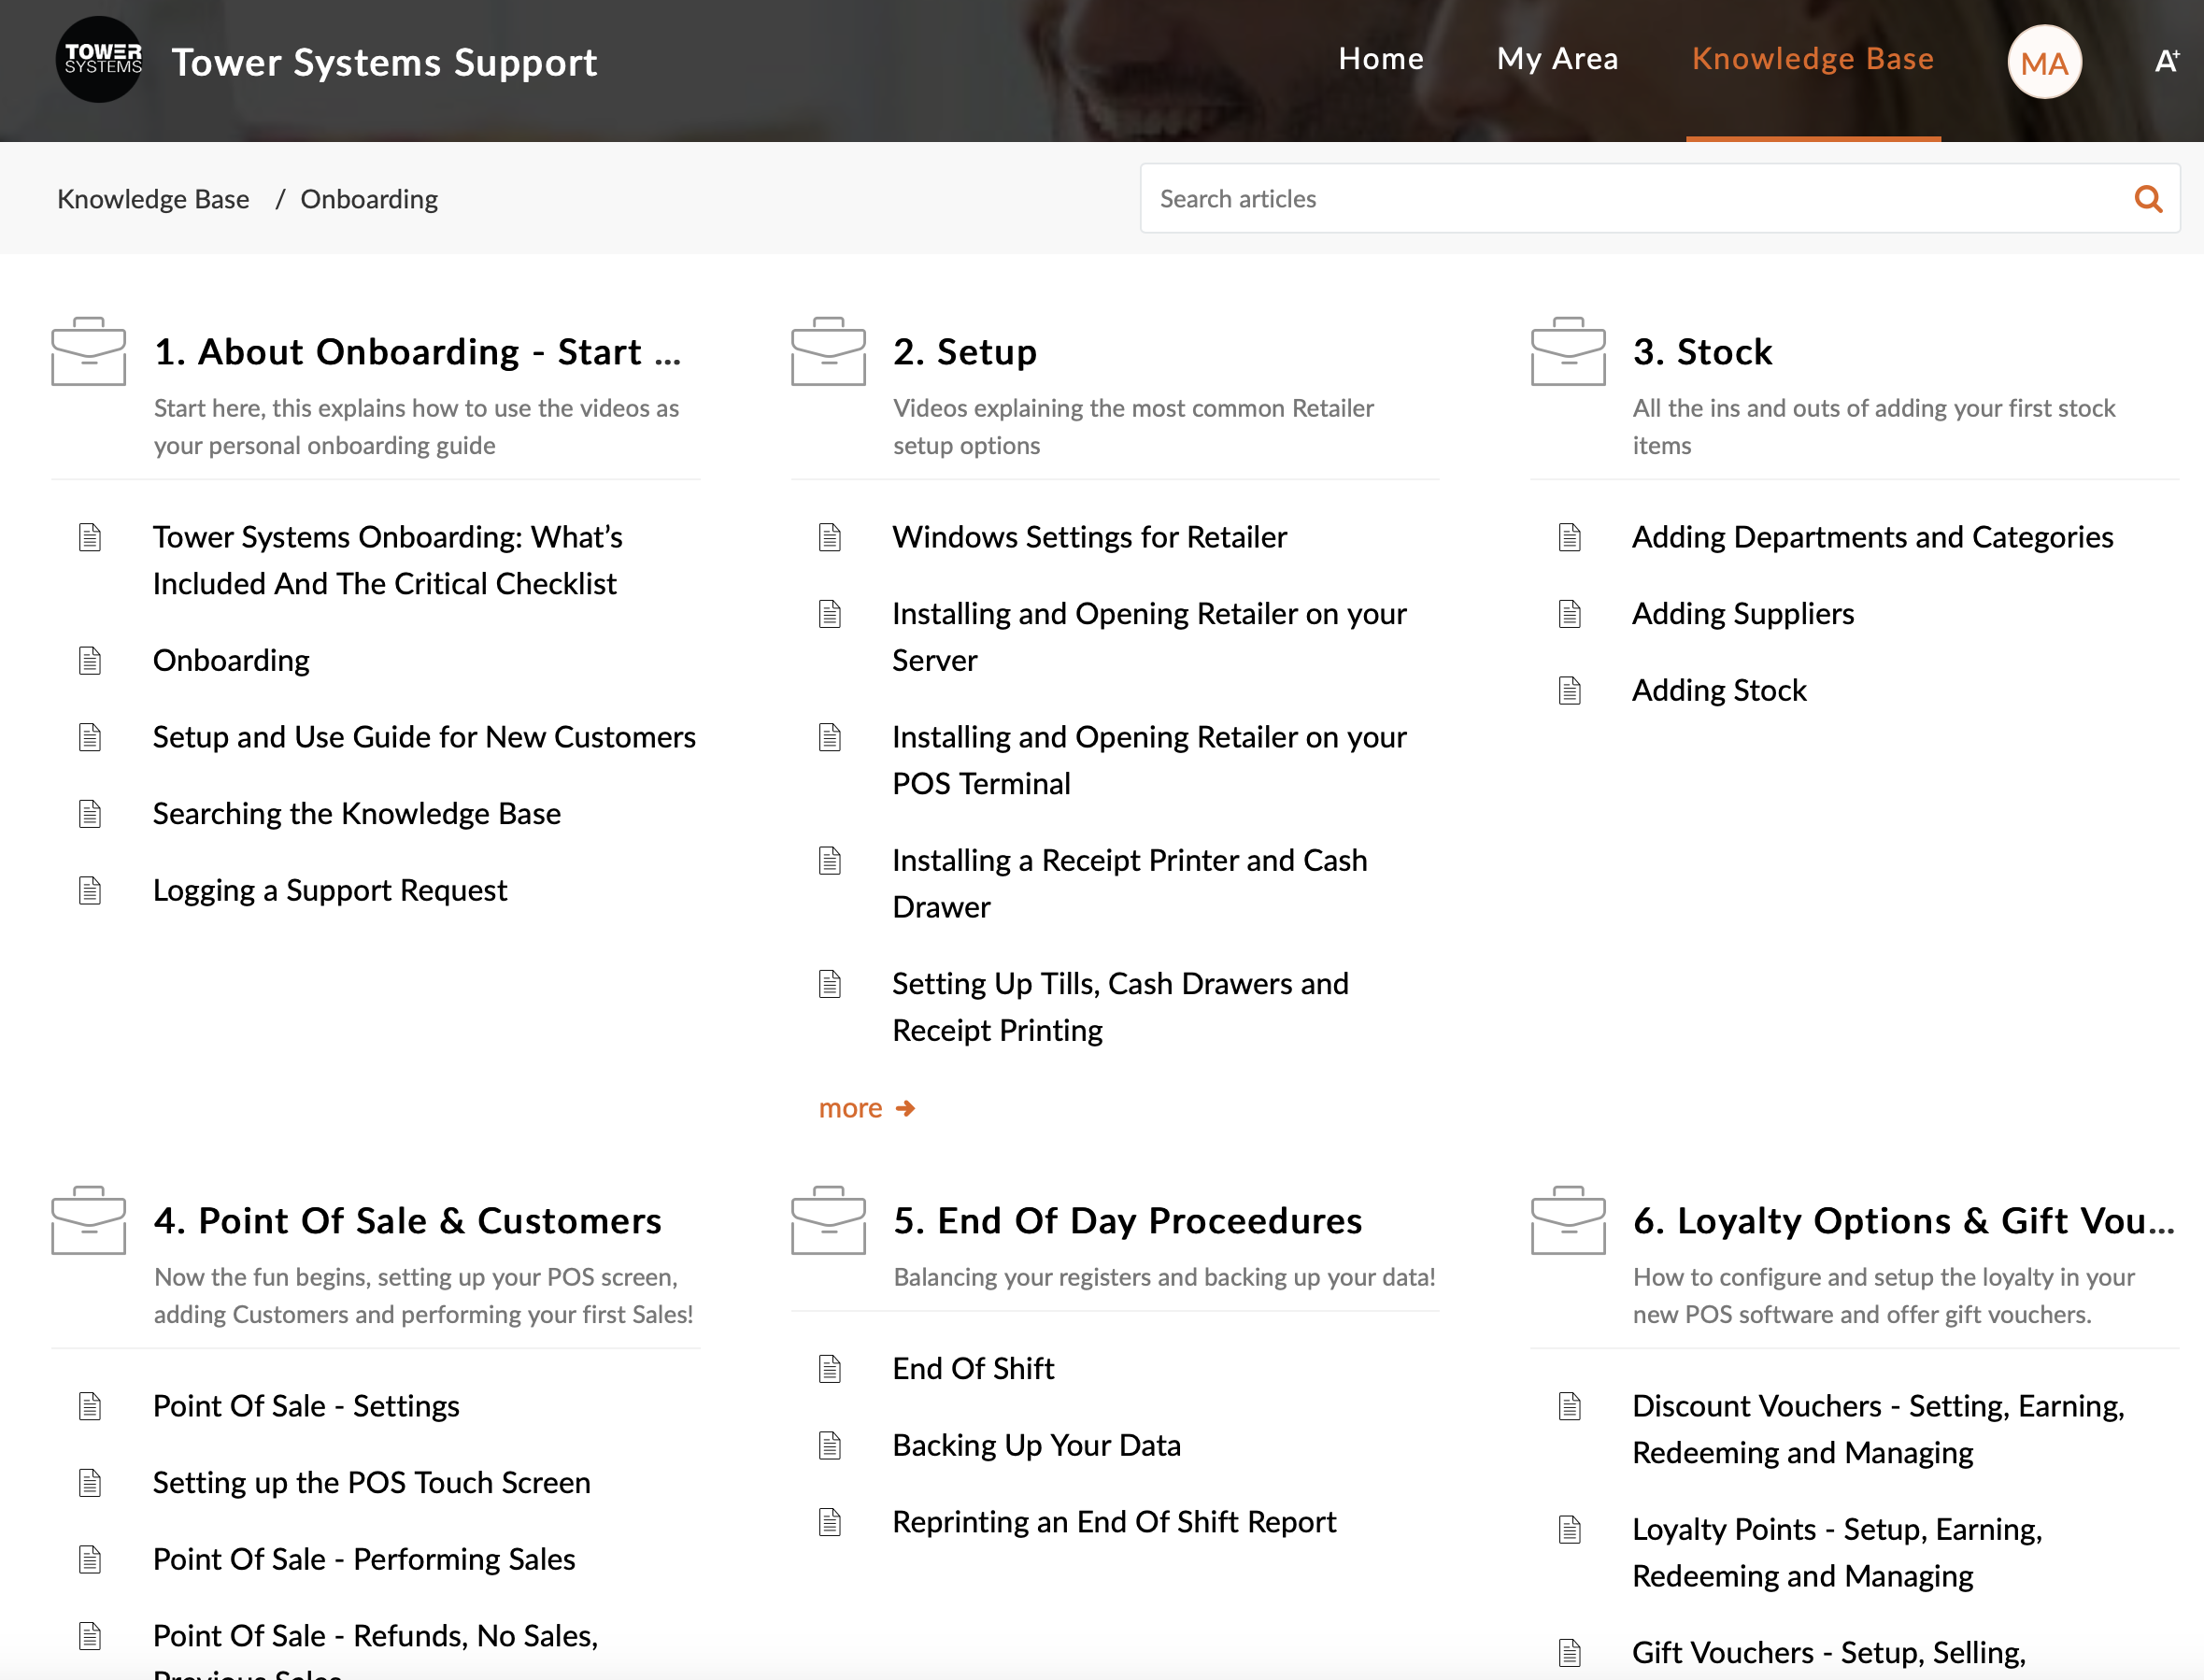Click the briefcase icon for Point Of Sale & Customers

point(89,1220)
